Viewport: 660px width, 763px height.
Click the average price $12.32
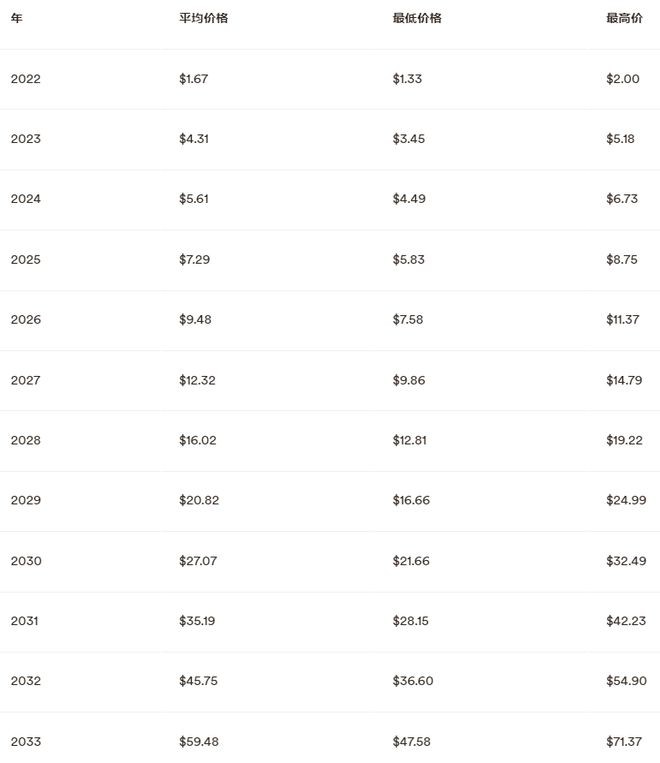198,380
